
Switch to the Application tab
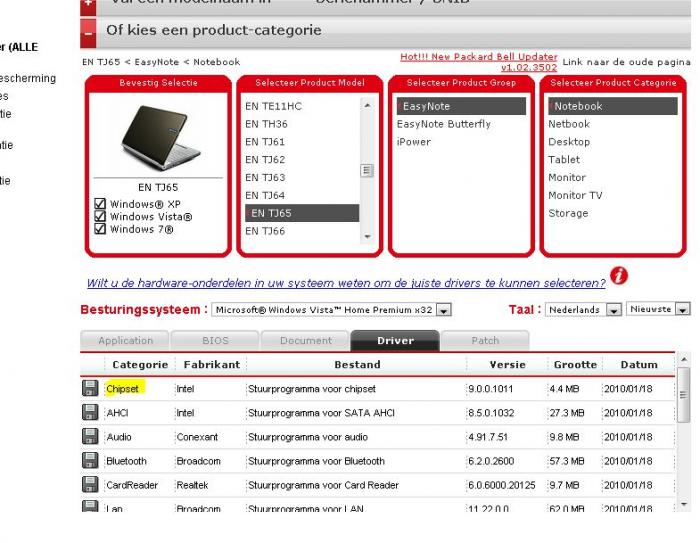point(125,341)
